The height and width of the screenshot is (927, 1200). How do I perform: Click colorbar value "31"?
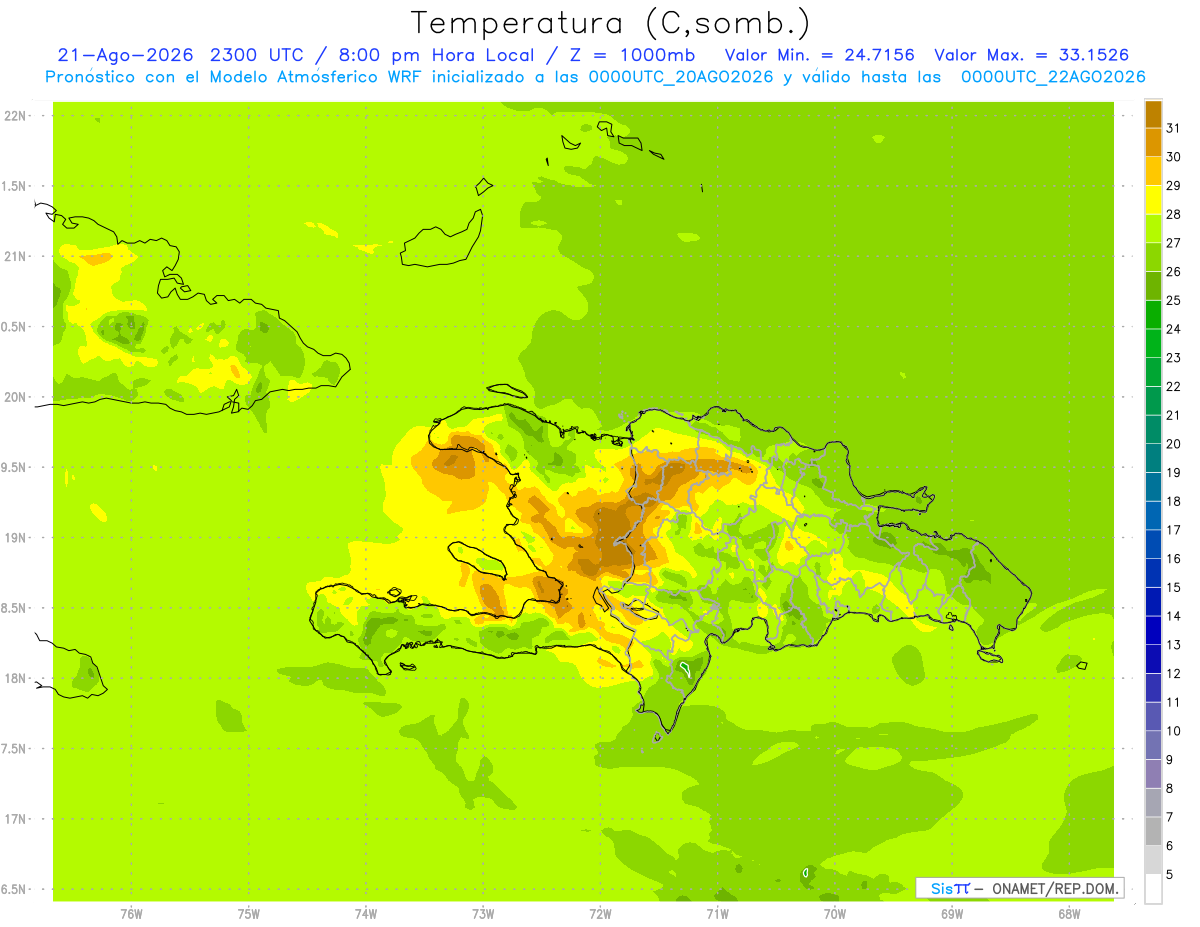pyautogui.click(x=1174, y=128)
